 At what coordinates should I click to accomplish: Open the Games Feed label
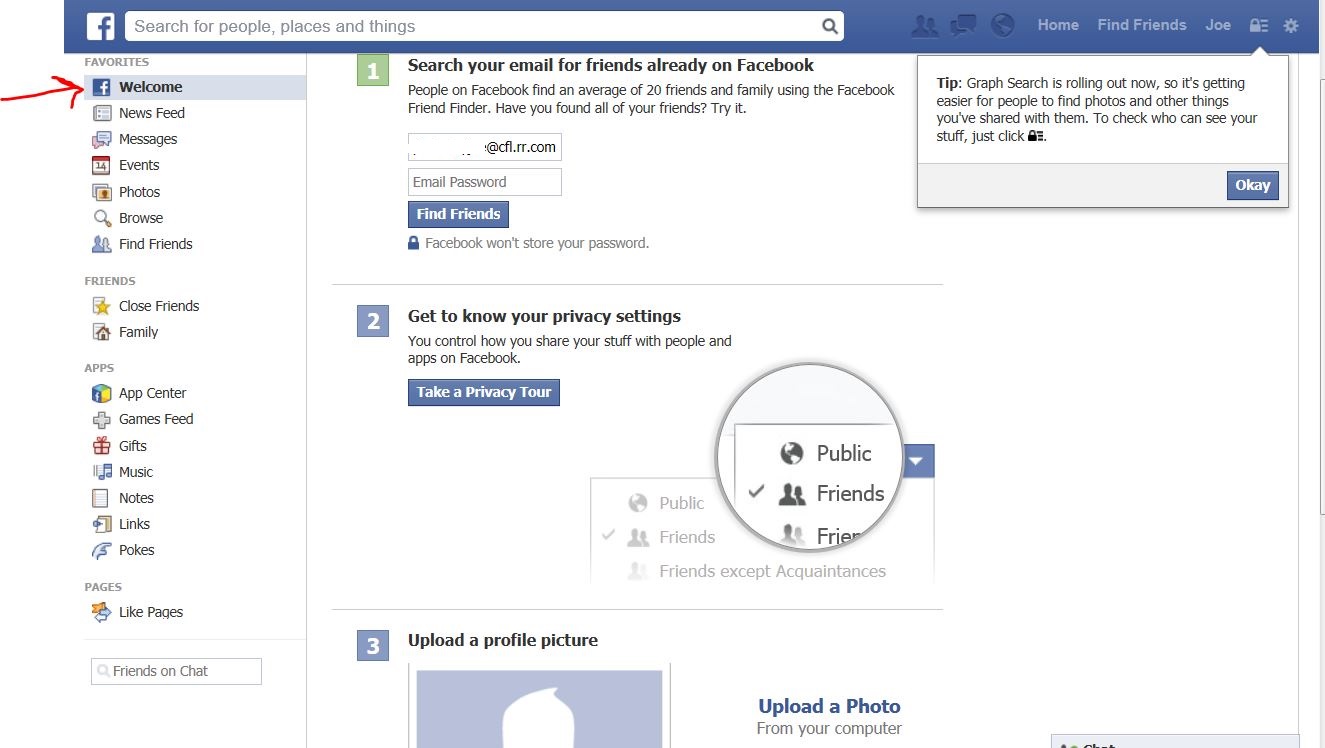pyautogui.click(x=156, y=419)
